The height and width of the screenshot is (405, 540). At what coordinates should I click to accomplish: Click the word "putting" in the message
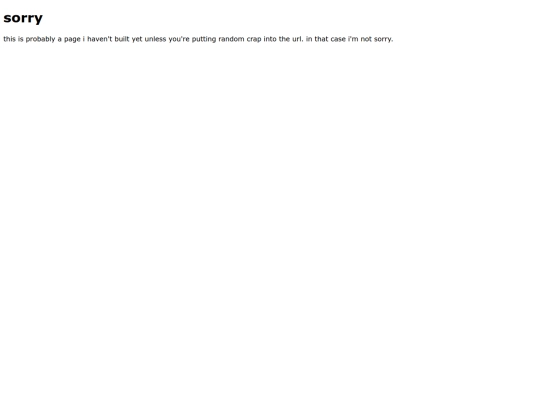(x=204, y=39)
